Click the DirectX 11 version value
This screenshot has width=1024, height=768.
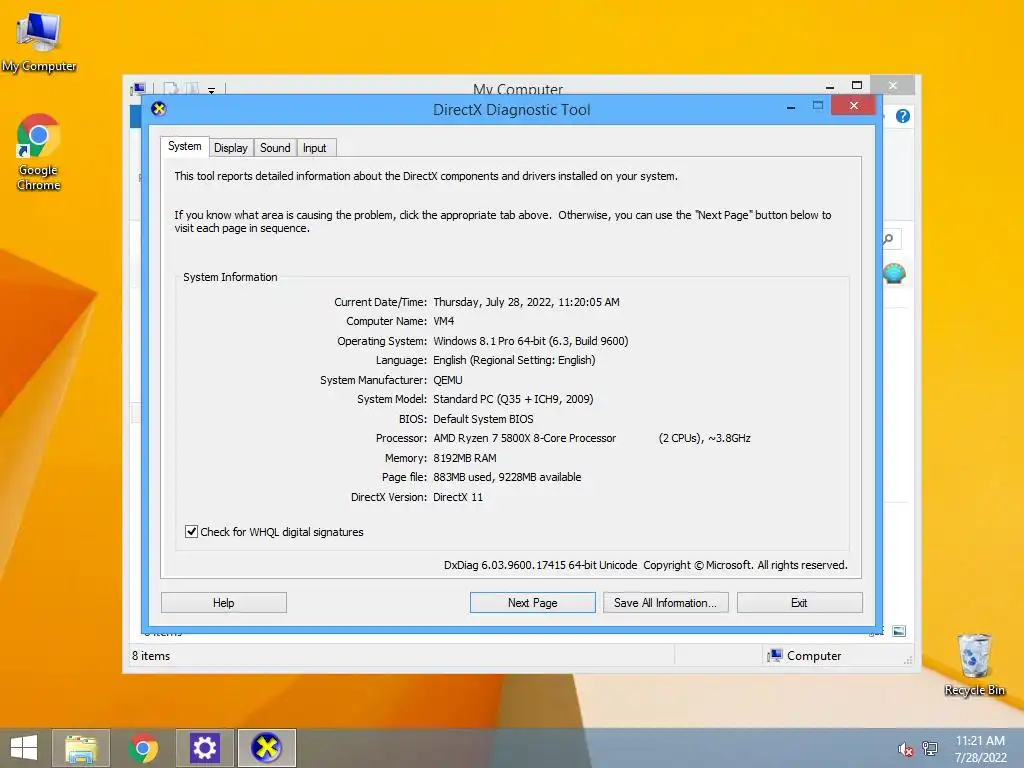point(458,497)
